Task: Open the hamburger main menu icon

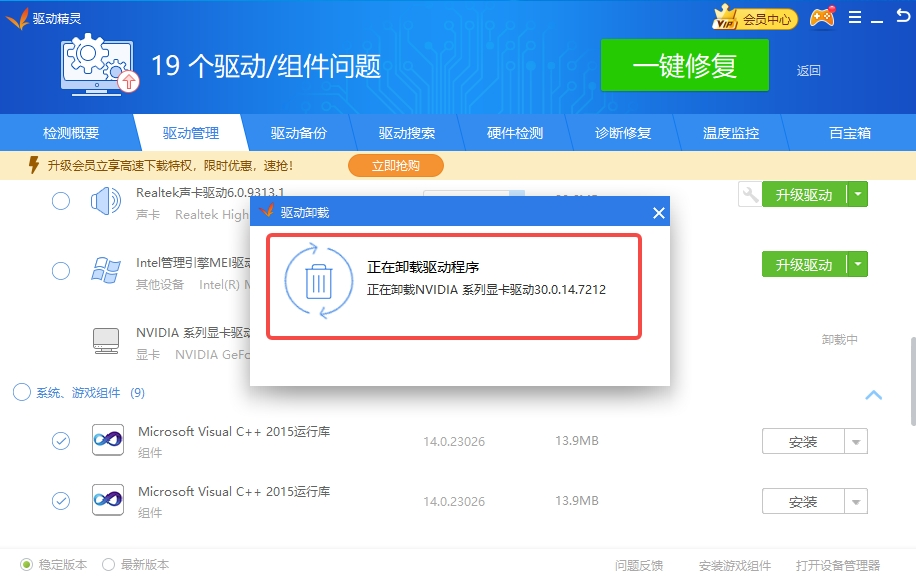Action: pos(855,18)
